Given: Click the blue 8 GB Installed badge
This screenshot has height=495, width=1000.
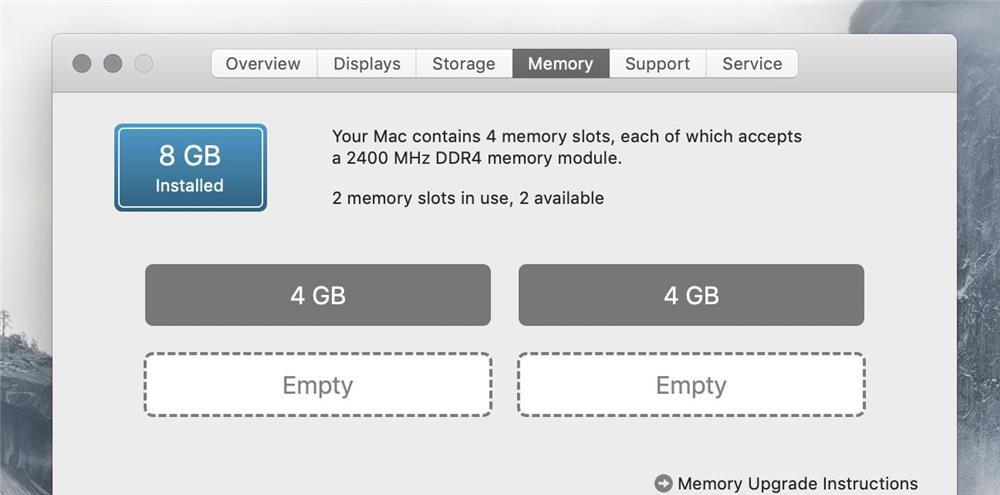Looking at the screenshot, I should pyautogui.click(x=190, y=168).
